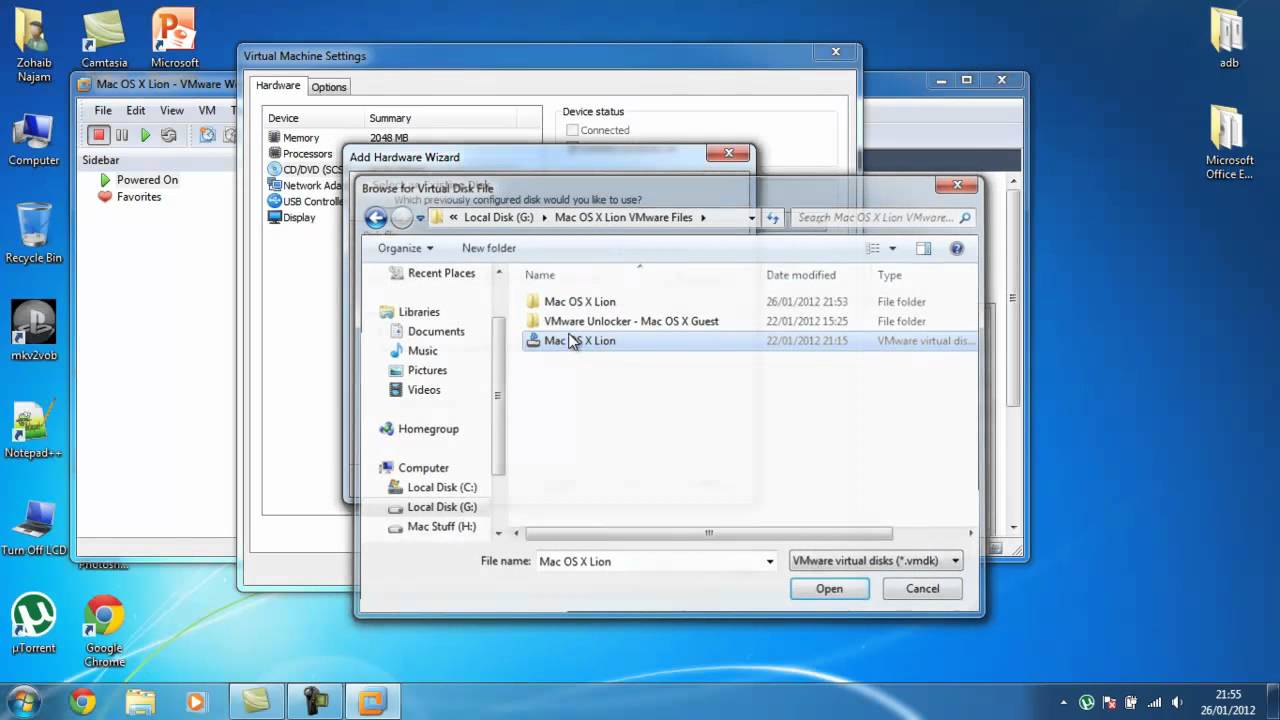Open the Documents library
The image size is (1280, 720).
pos(435,331)
